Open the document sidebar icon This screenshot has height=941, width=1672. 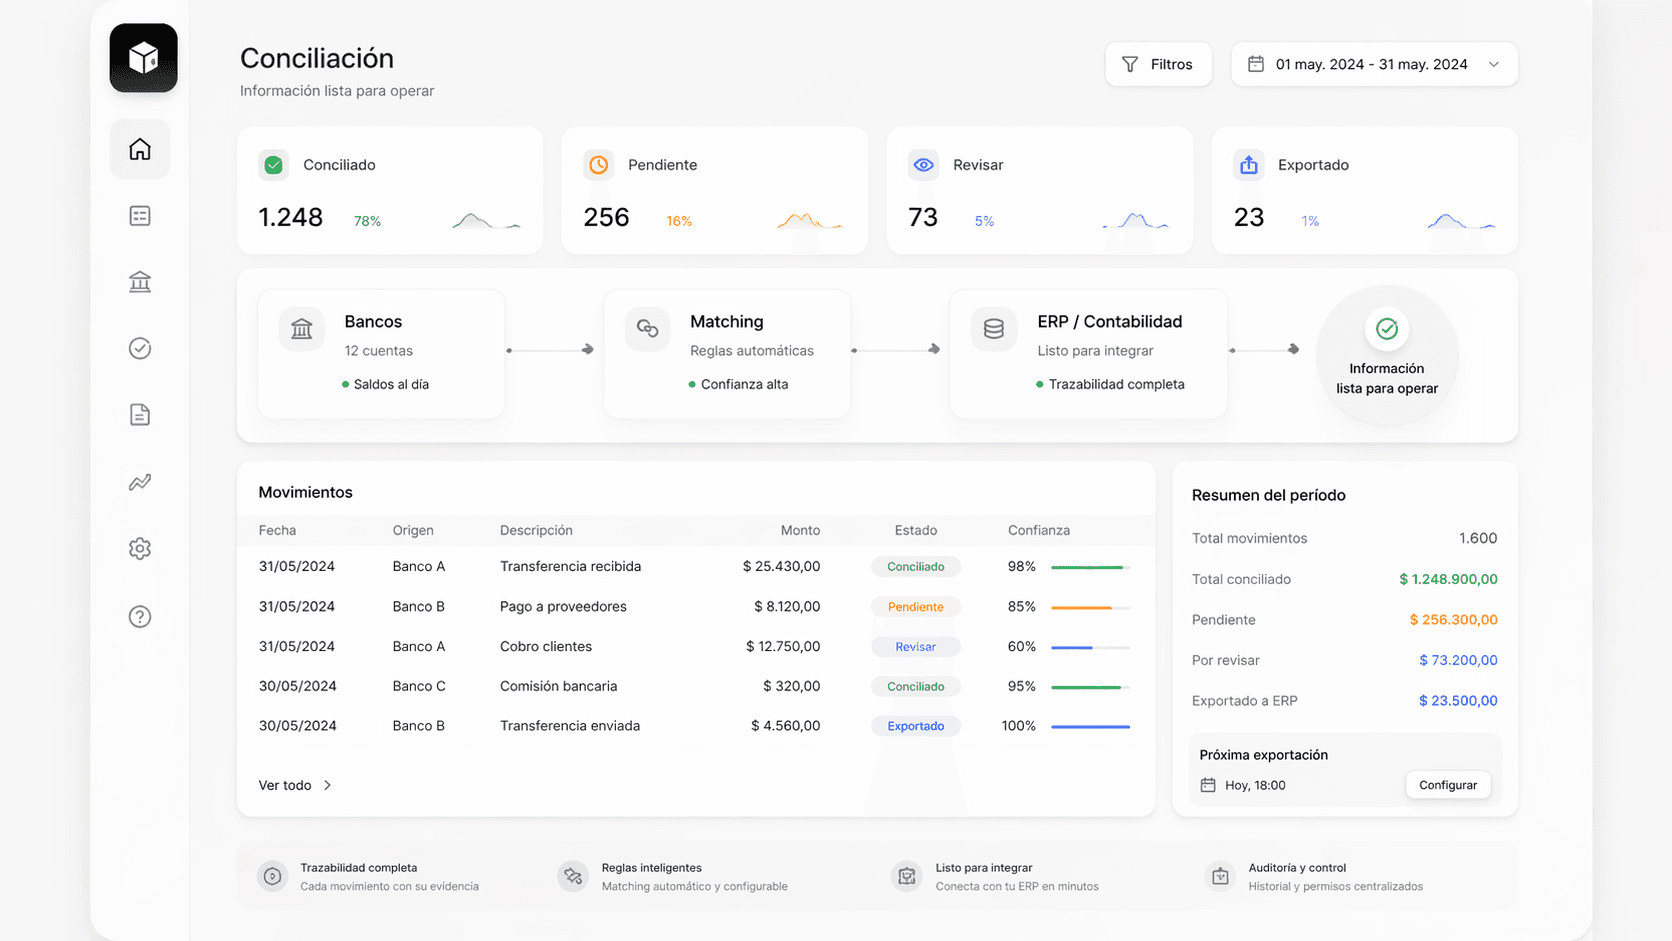point(140,415)
